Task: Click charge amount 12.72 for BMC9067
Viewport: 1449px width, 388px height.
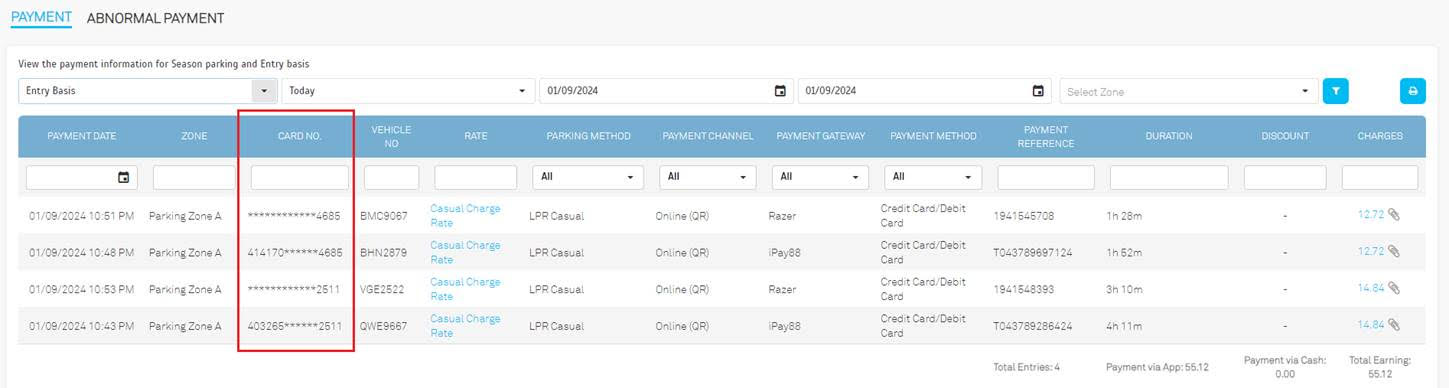Action: click(x=1371, y=215)
